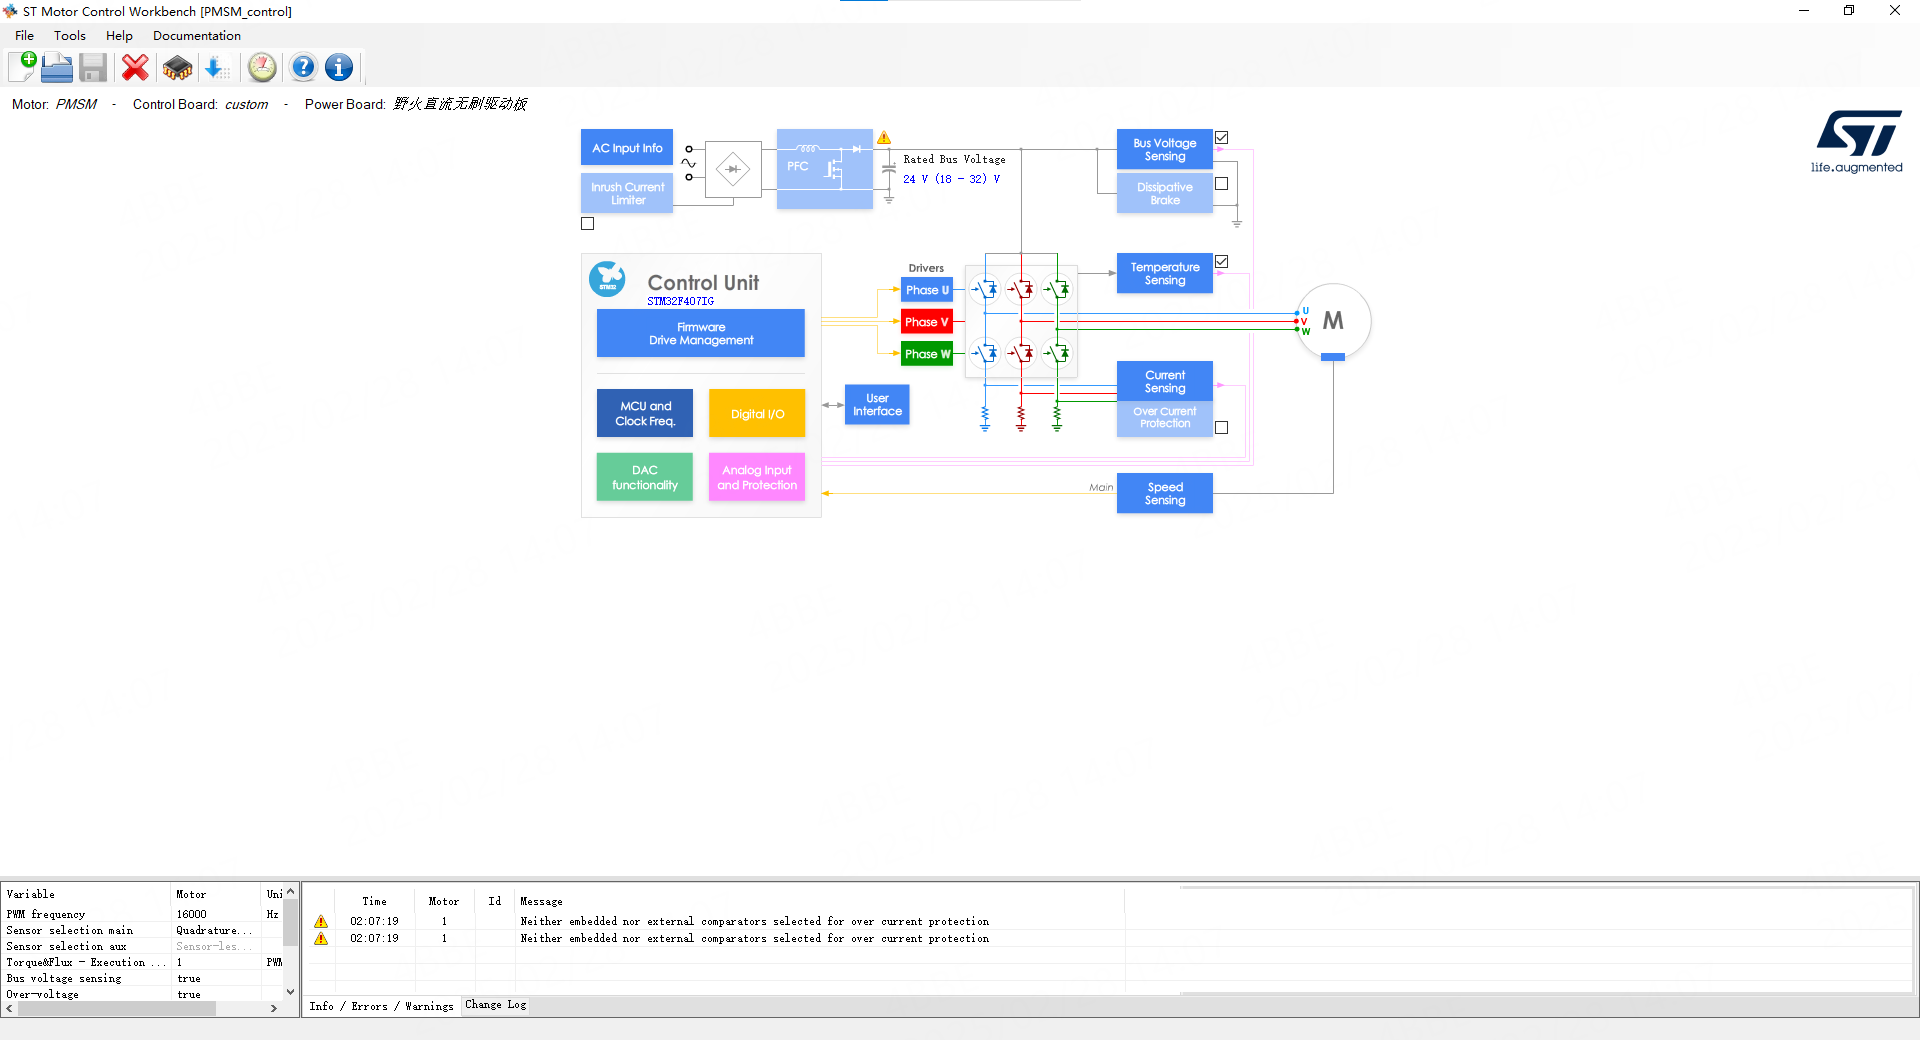Click the variable list scroll down arrow

click(290, 992)
